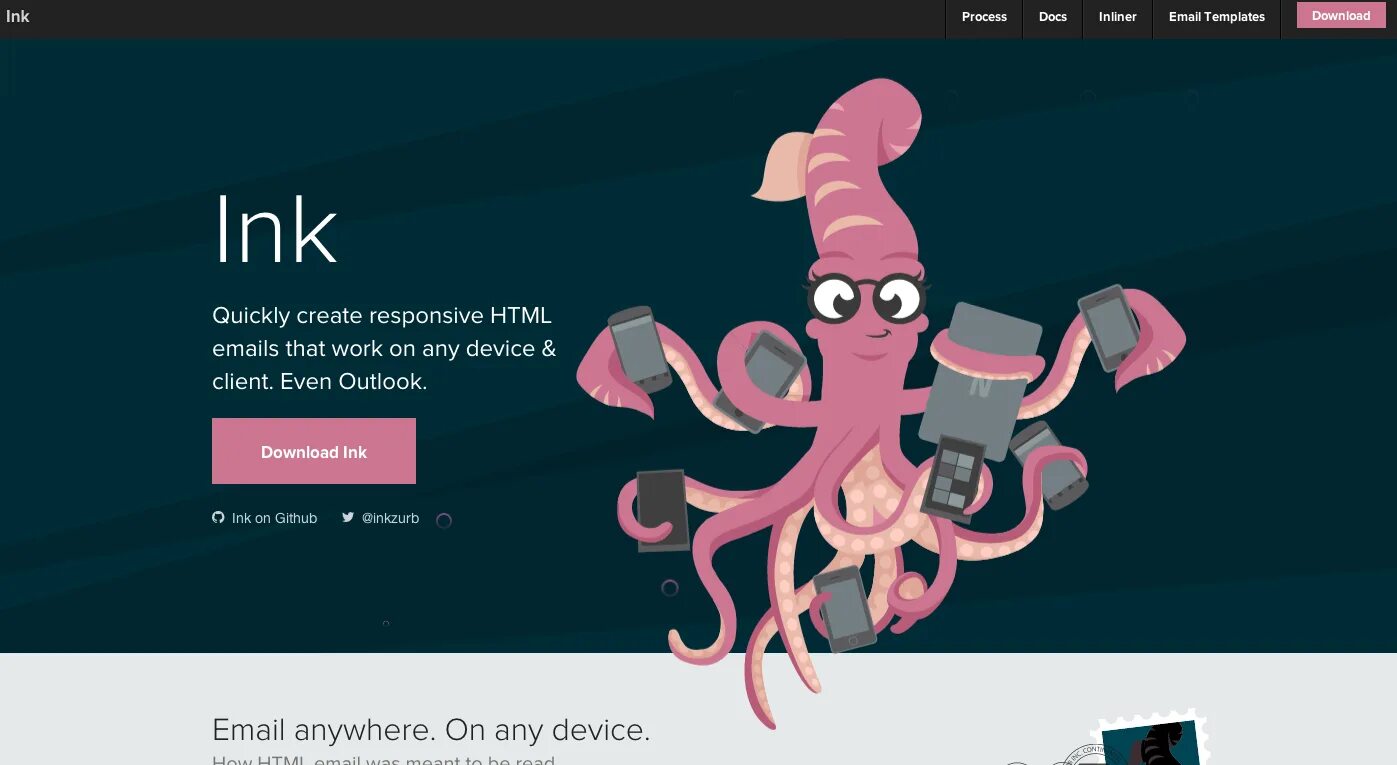Click the large Ink heading
Image resolution: width=1397 pixels, height=765 pixels.
click(275, 230)
